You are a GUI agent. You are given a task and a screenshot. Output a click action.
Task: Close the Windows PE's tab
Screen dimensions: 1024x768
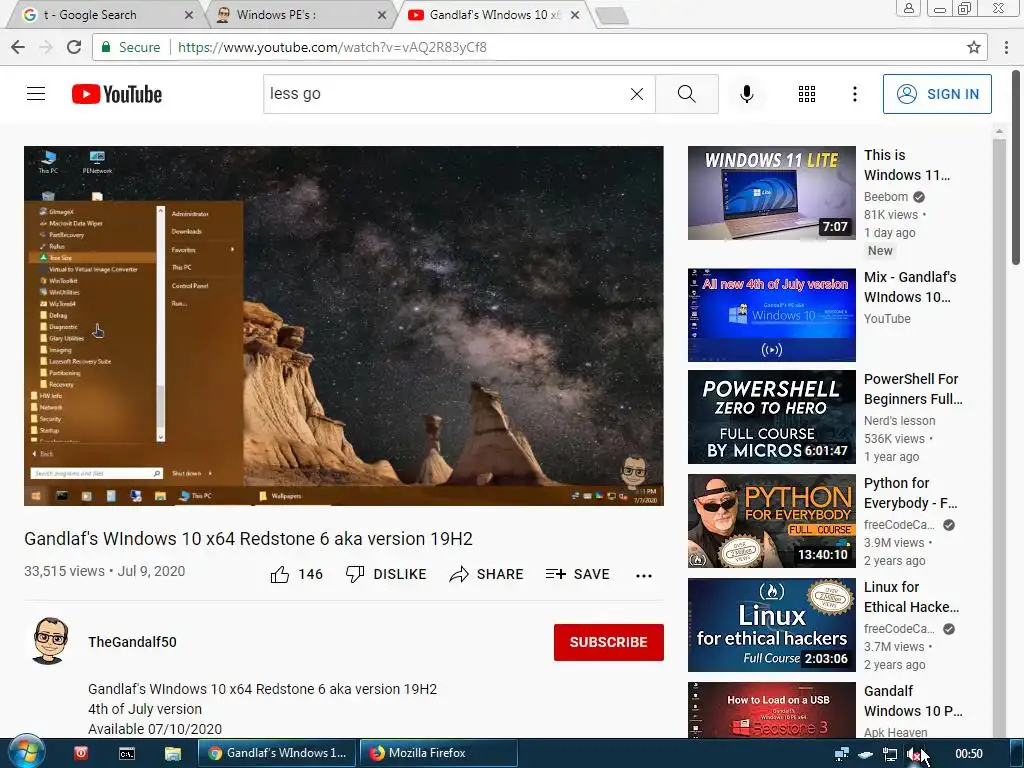pos(382,14)
